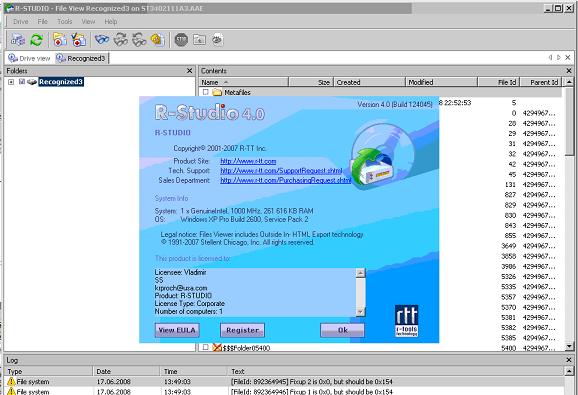Switch to the Drive view tab
The image size is (578, 395).
(x=29, y=58)
